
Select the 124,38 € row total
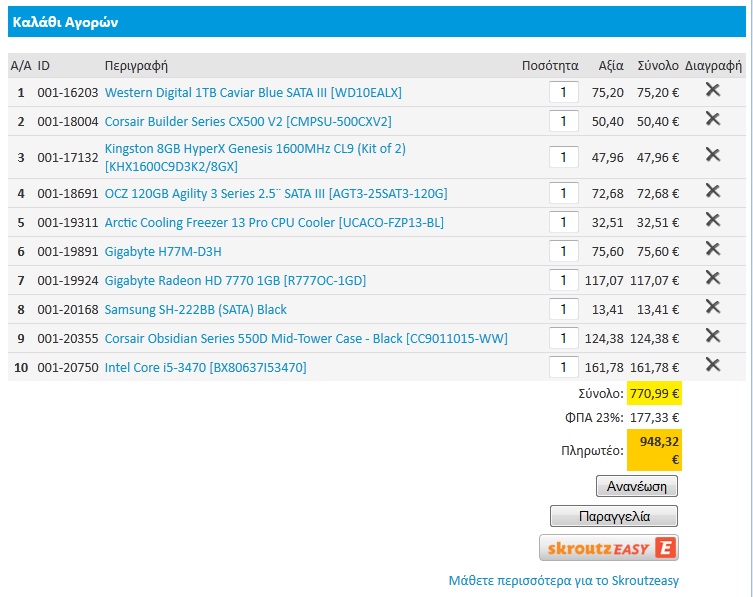coord(655,339)
